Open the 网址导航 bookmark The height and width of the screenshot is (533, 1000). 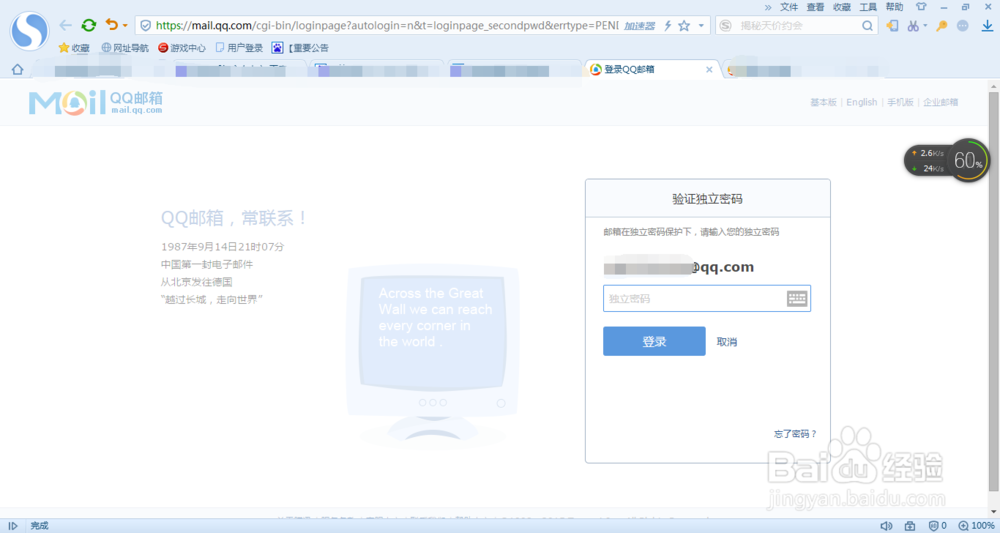(125, 48)
